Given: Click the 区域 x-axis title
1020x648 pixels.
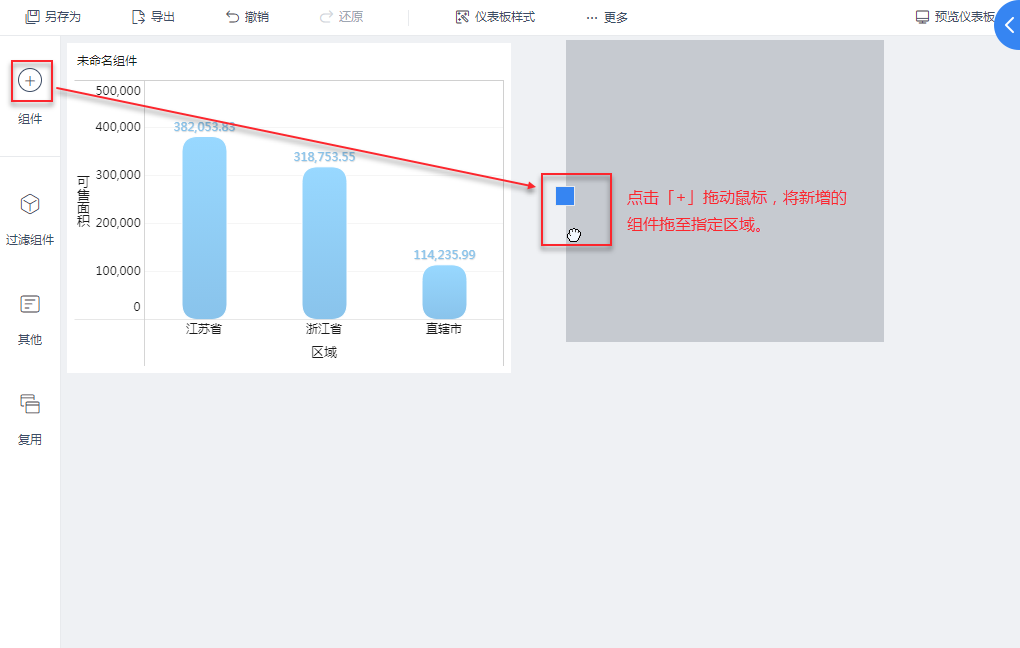Looking at the screenshot, I should click(324, 353).
